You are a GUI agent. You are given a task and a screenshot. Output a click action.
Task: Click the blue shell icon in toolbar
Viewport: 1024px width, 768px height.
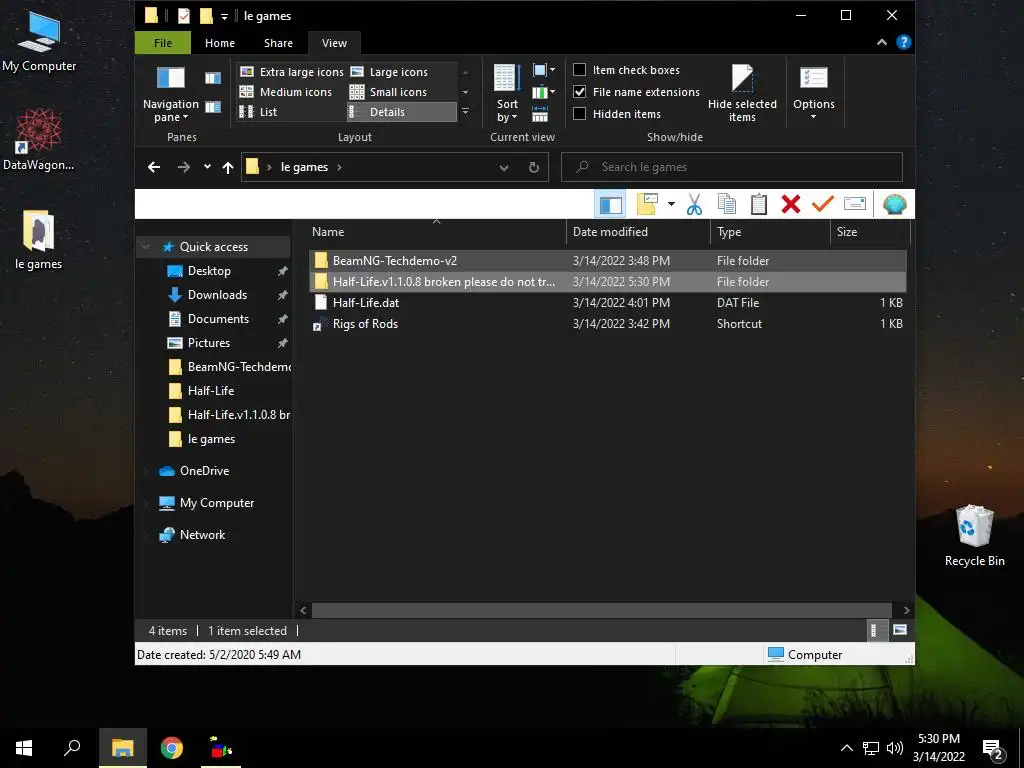(x=894, y=204)
